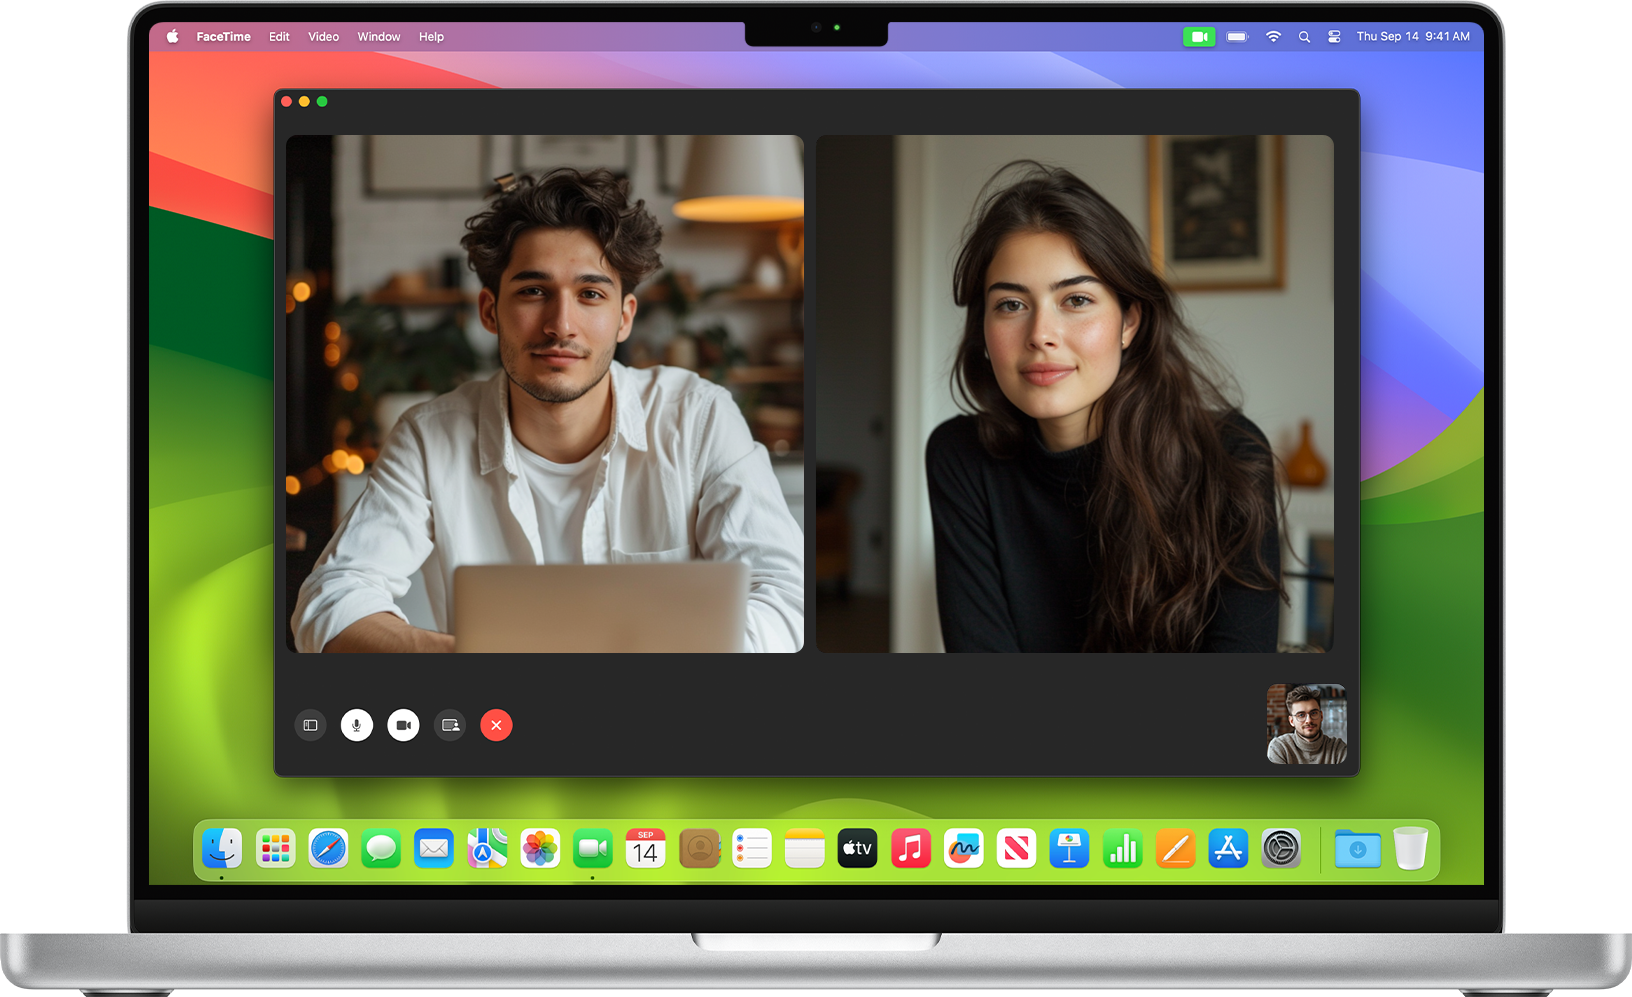1632x997 pixels.
Task: Open Mail from the Dock
Action: click(x=434, y=849)
